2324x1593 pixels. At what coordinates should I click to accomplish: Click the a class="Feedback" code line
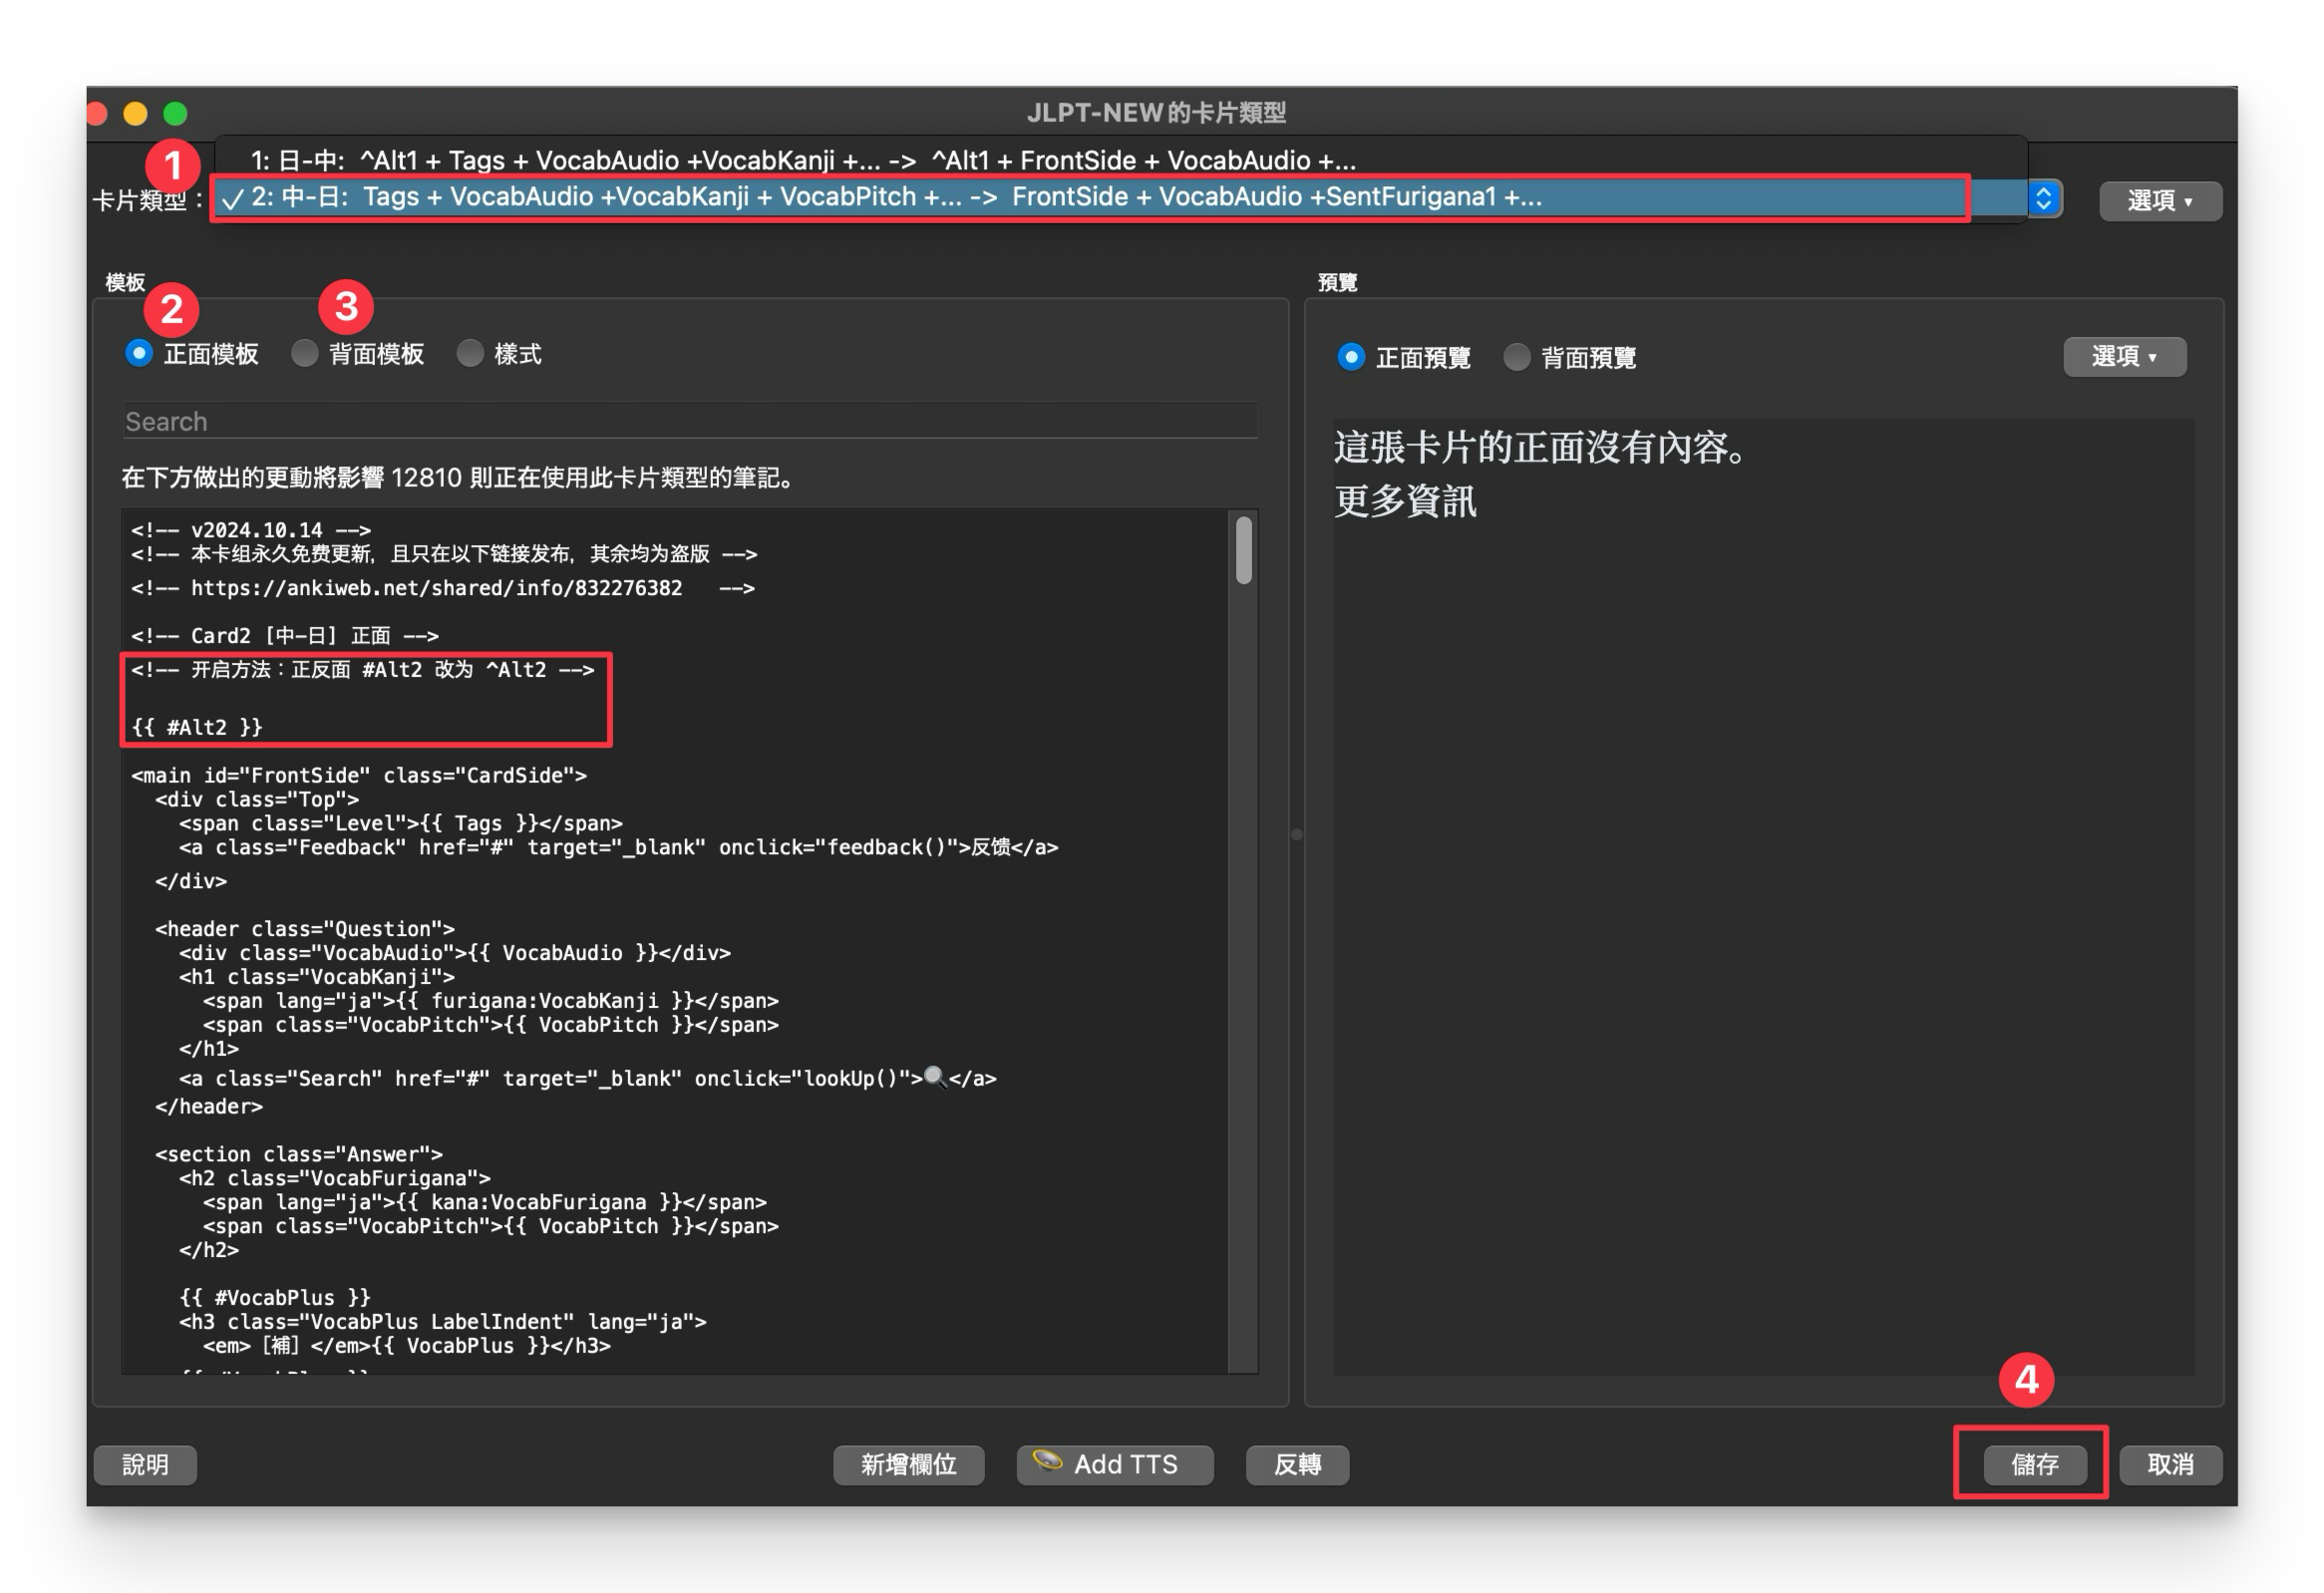click(619, 847)
